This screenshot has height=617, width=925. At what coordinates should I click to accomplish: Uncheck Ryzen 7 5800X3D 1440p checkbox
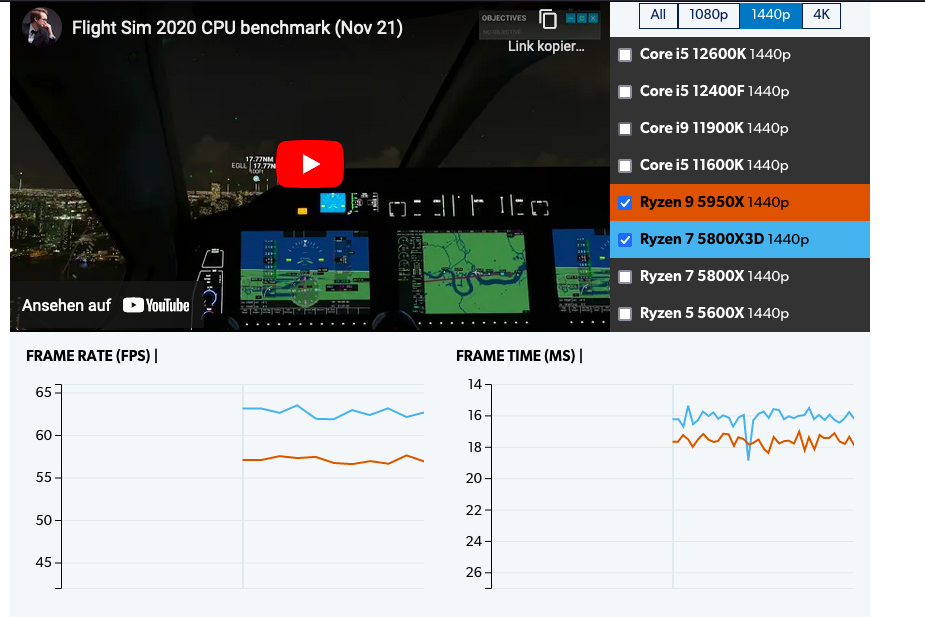(625, 240)
